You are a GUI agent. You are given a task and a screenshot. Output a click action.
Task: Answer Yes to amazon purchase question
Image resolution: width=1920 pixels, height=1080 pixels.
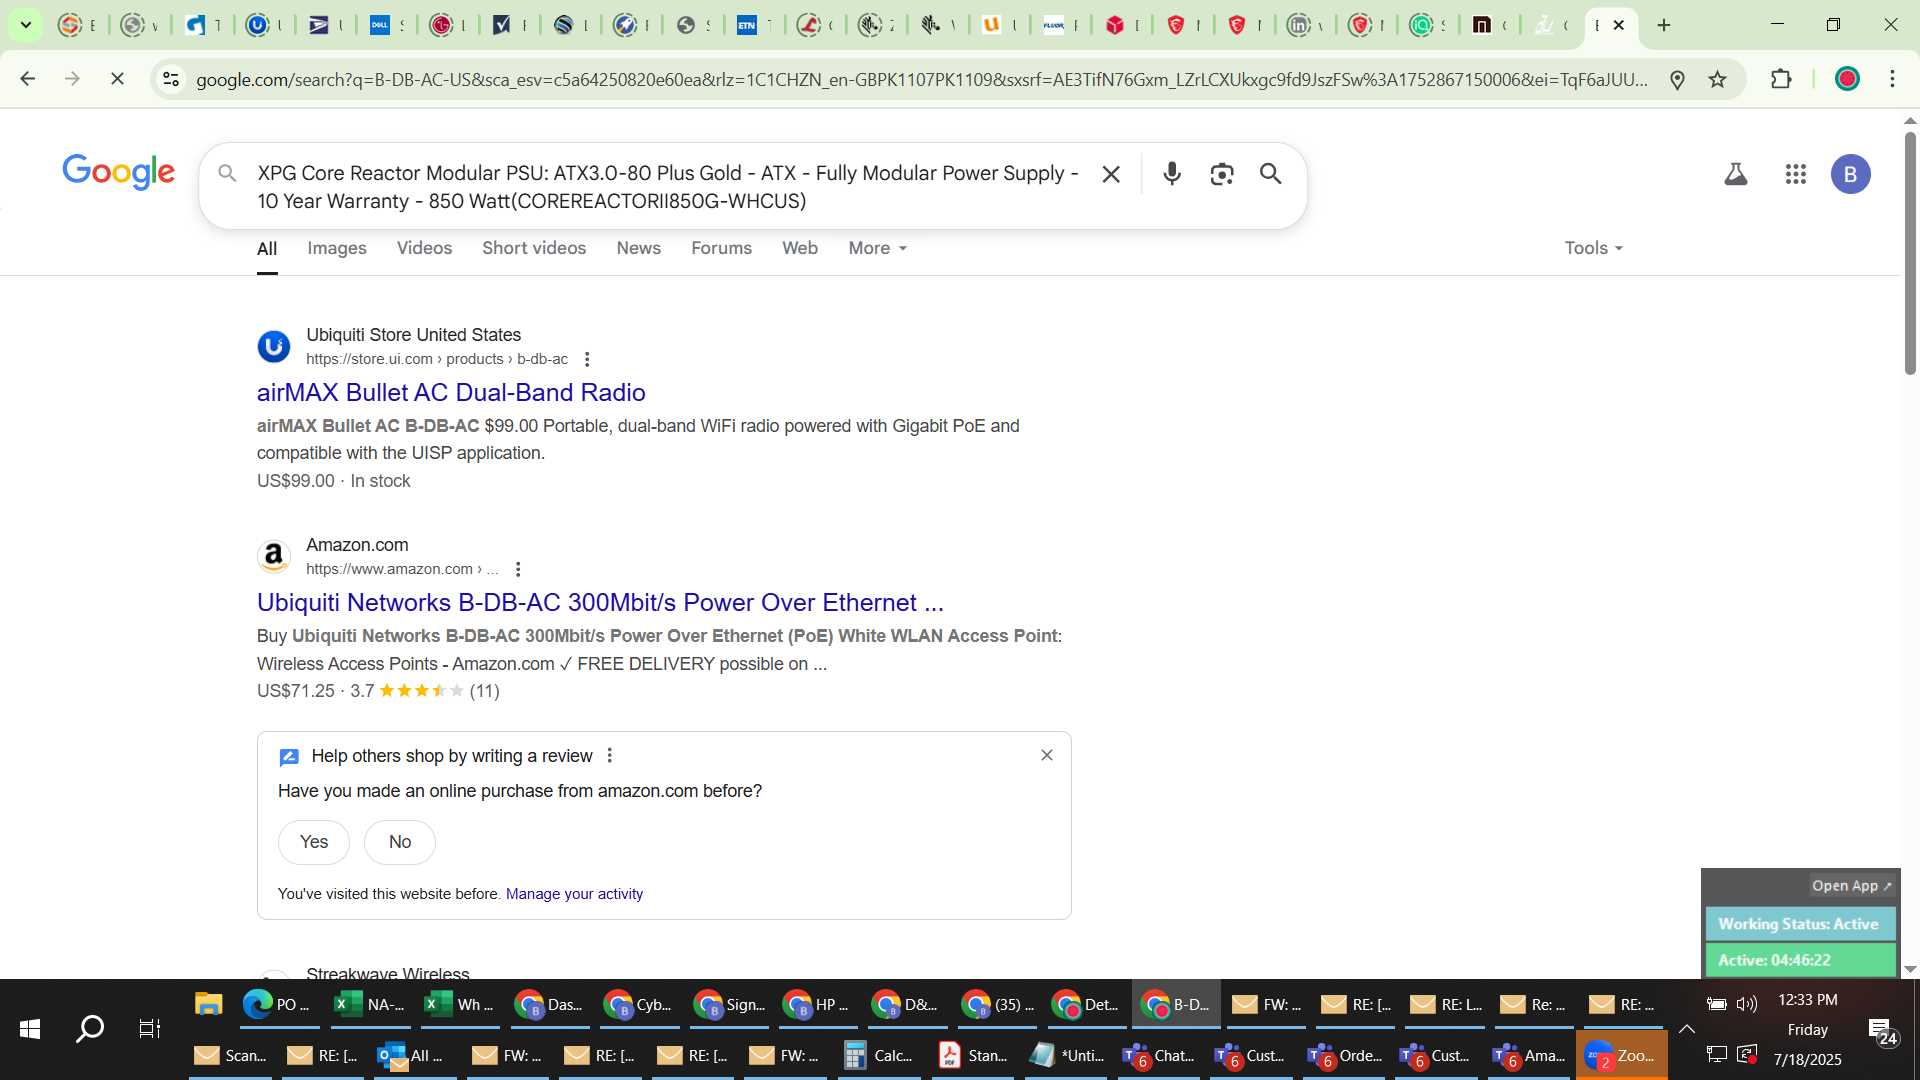click(x=314, y=842)
